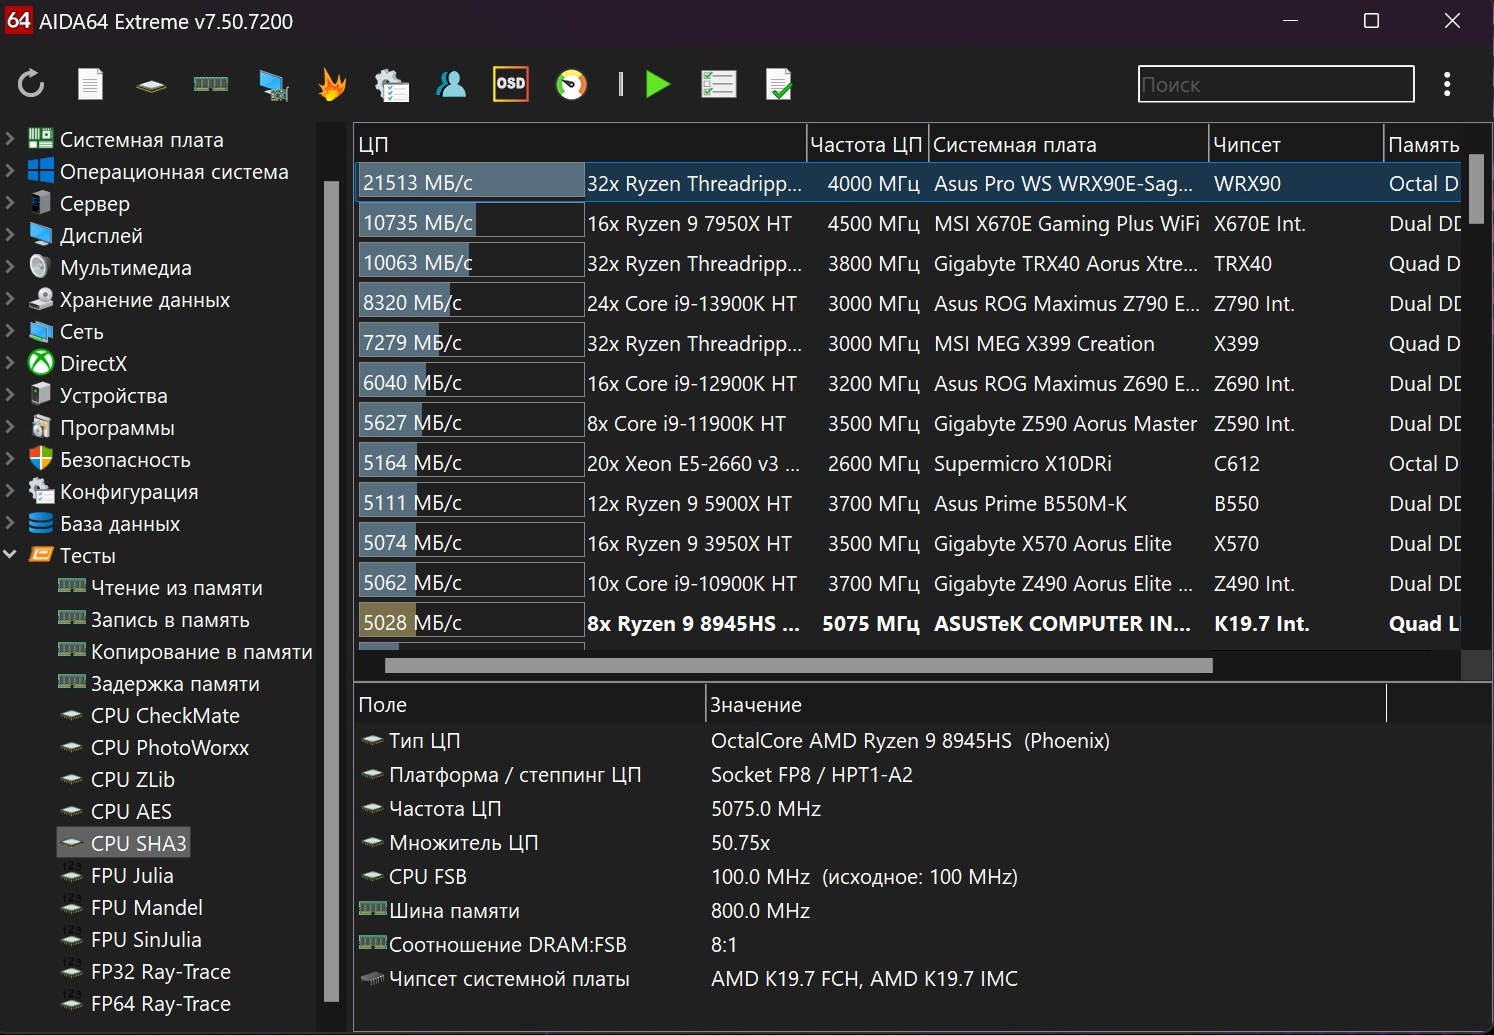Image resolution: width=1494 pixels, height=1035 pixels.
Task: Sort by Частота ЦП column header
Action: (x=865, y=145)
